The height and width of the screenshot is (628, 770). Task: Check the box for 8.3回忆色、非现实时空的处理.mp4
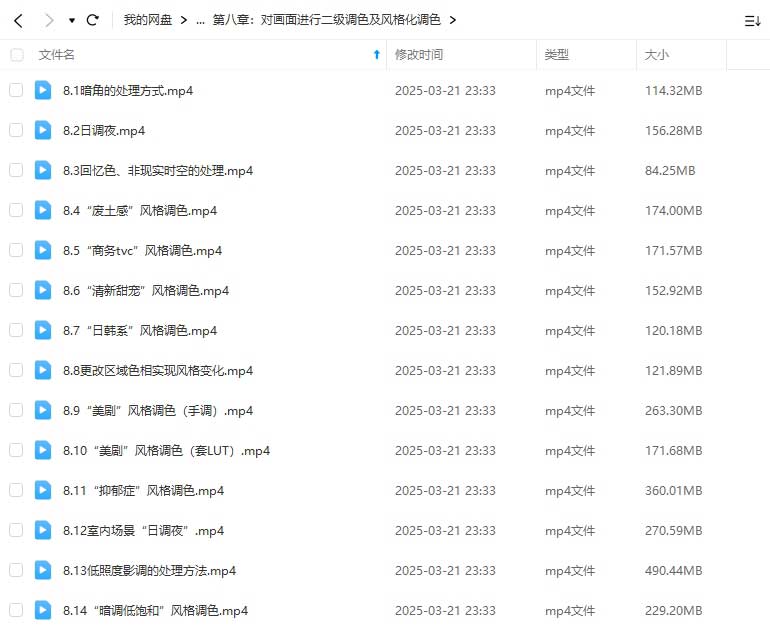click(x=16, y=170)
